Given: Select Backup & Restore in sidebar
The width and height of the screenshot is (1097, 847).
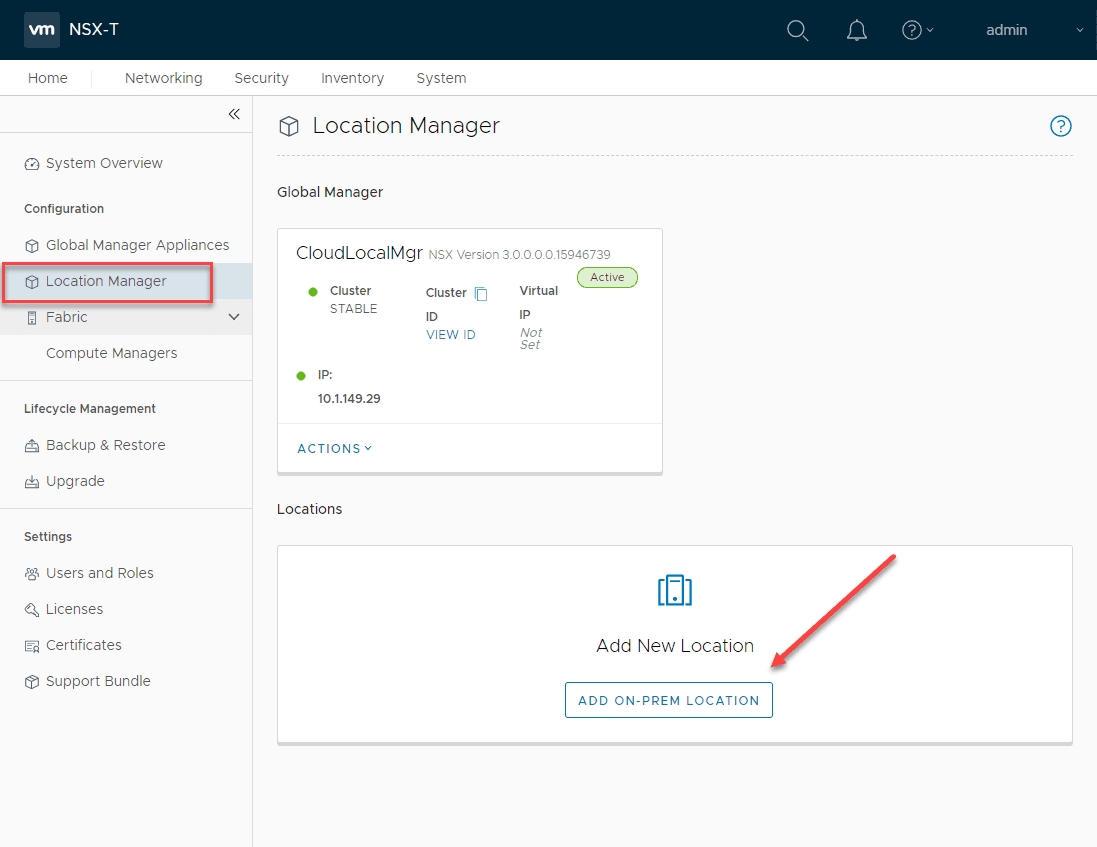Looking at the screenshot, I should [105, 445].
